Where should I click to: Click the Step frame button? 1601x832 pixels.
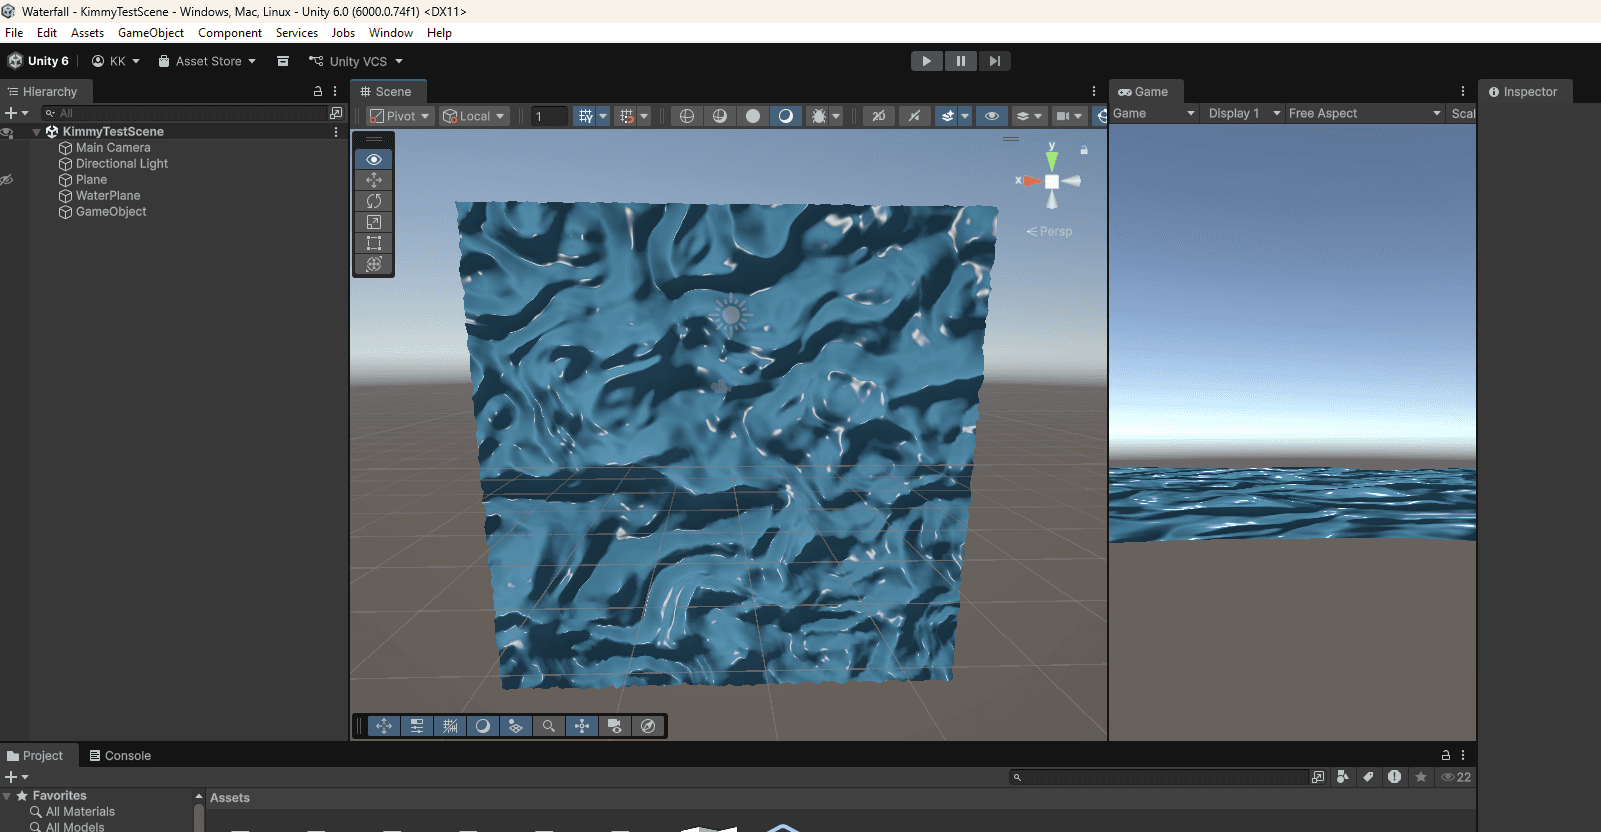[994, 61]
